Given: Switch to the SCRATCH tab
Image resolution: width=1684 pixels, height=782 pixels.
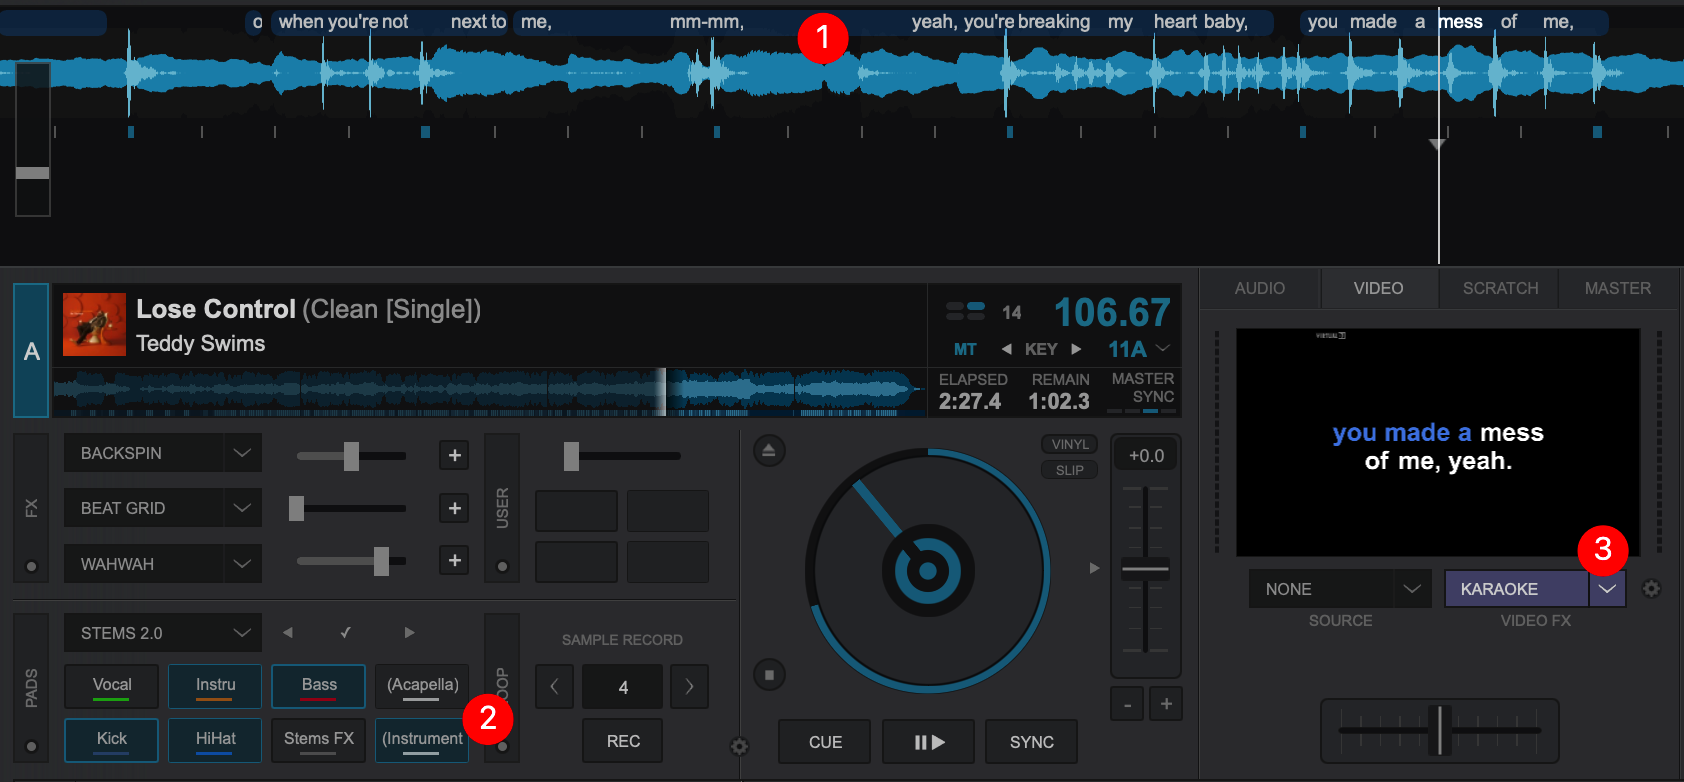Looking at the screenshot, I should click(x=1500, y=288).
